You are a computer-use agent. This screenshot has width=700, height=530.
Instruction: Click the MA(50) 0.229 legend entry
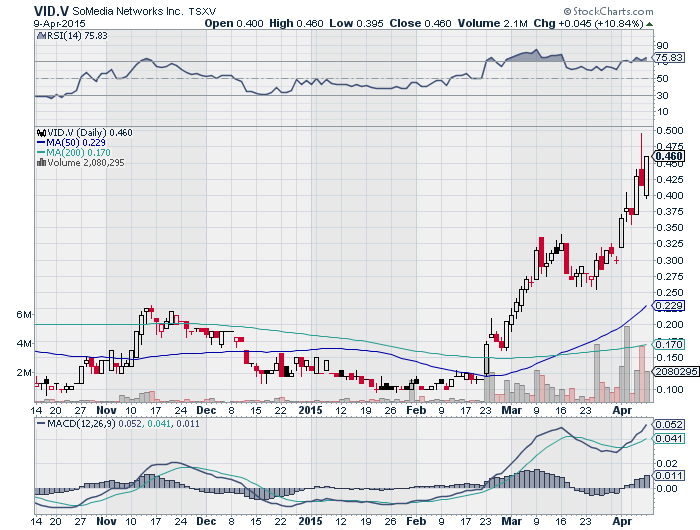[71, 142]
